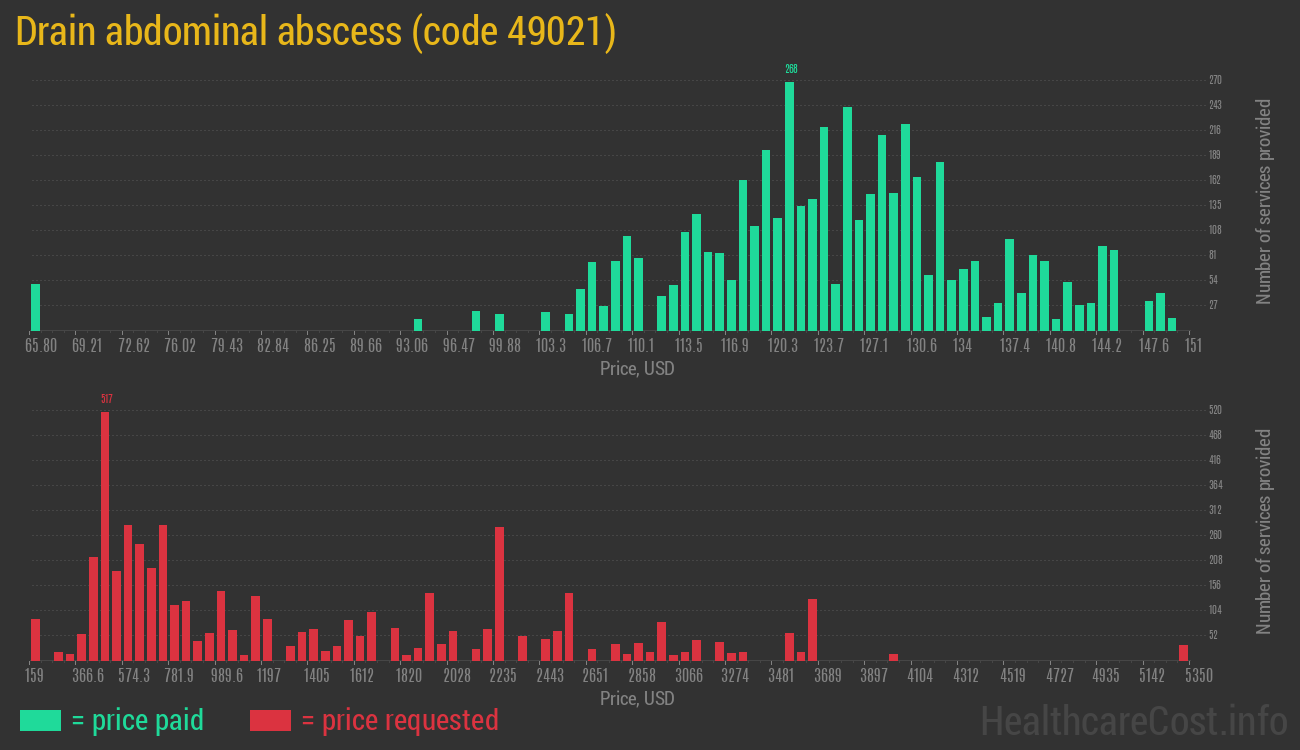
Task: Click 'Price, USD' label under green chart
Action: tap(637, 369)
